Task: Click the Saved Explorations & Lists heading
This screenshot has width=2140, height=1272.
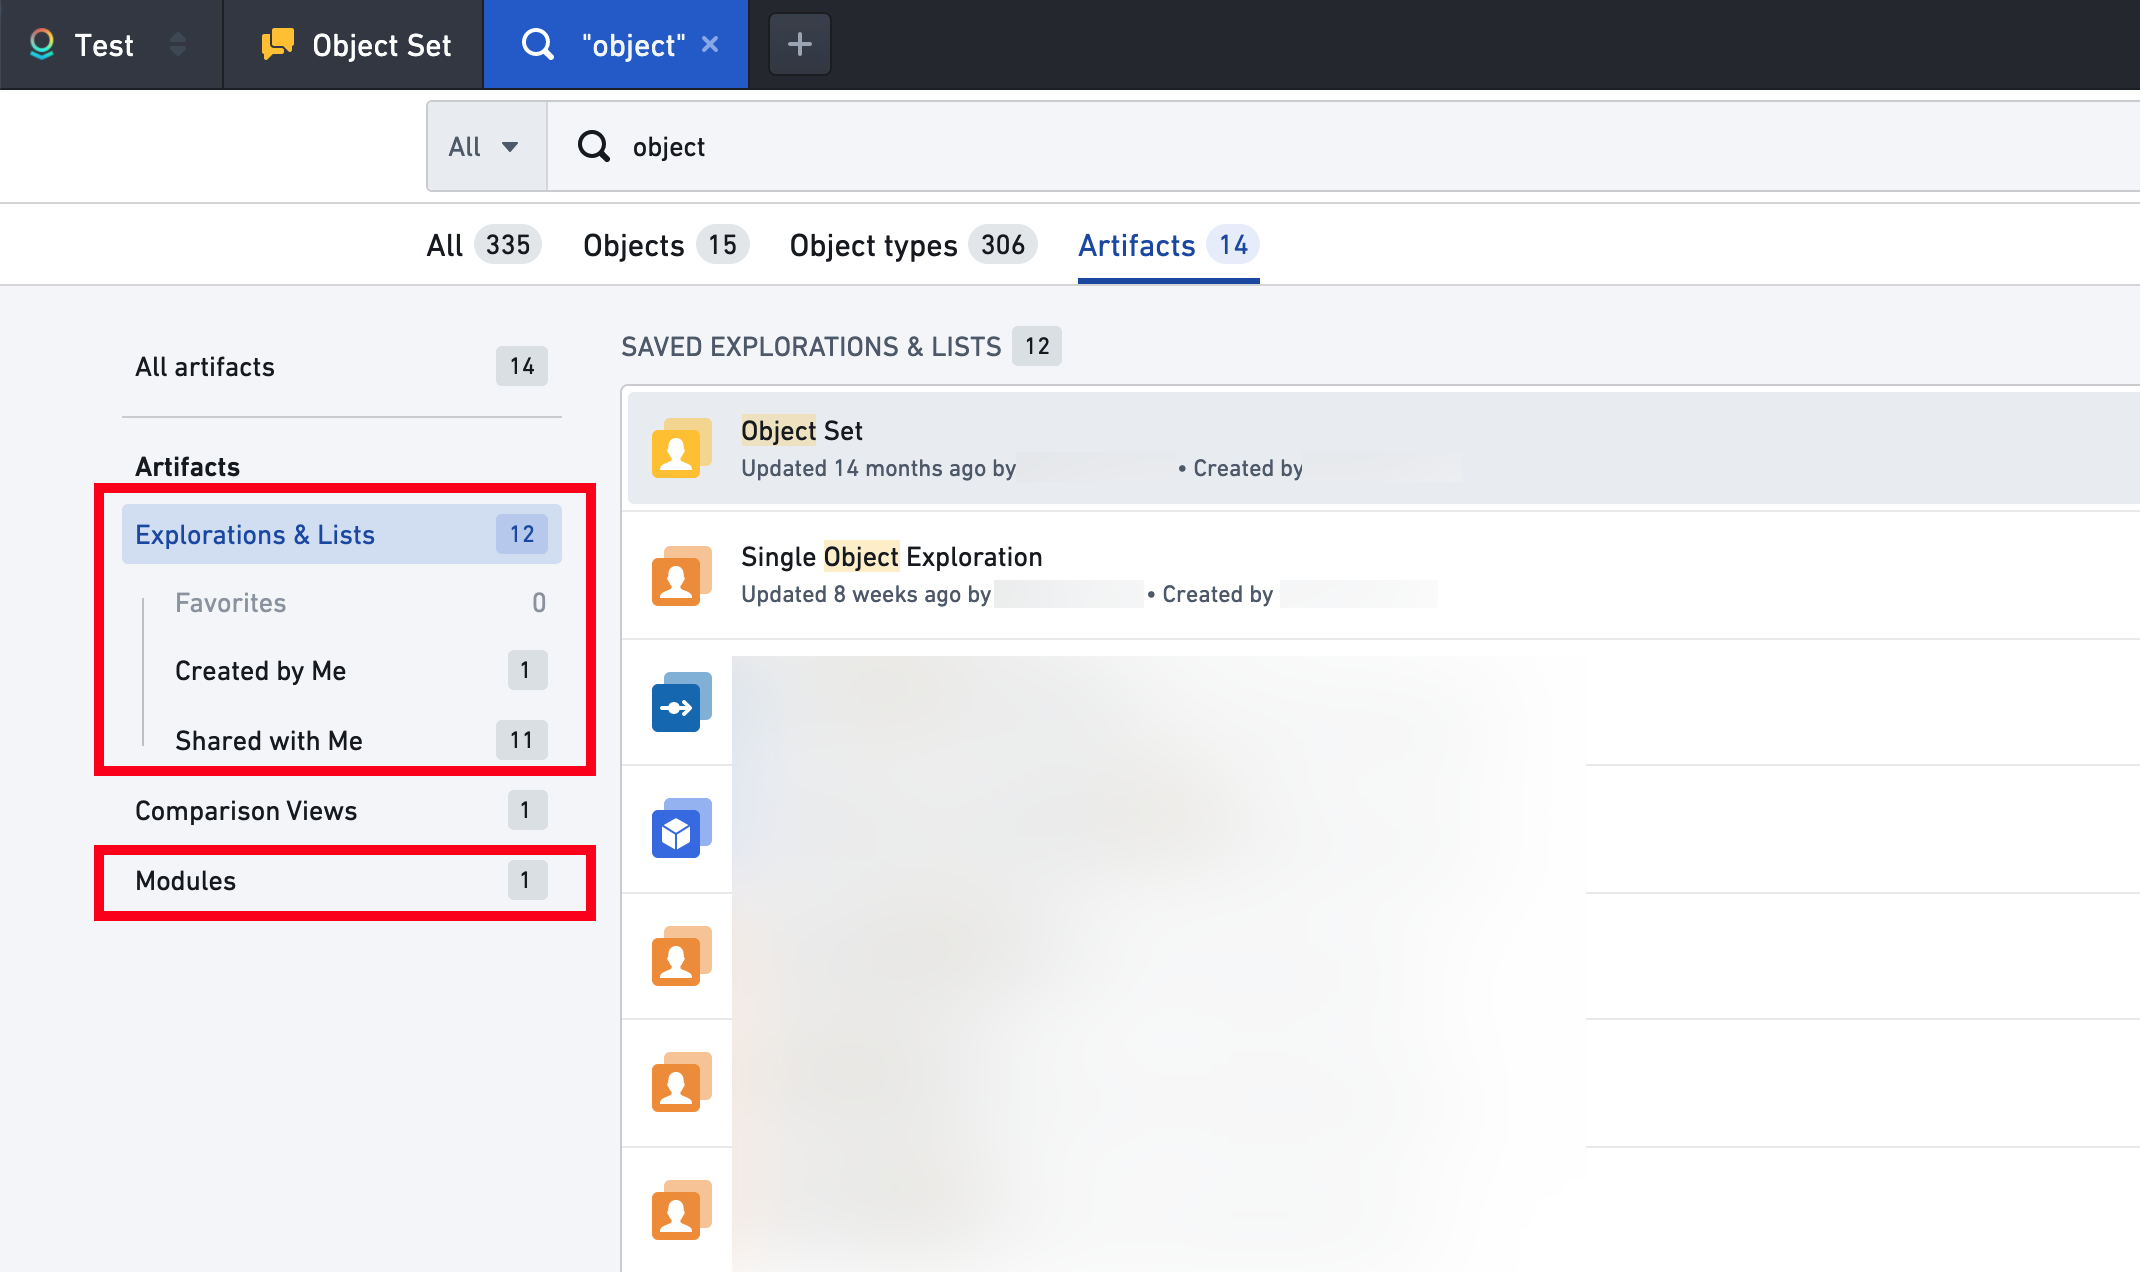Action: coord(811,347)
